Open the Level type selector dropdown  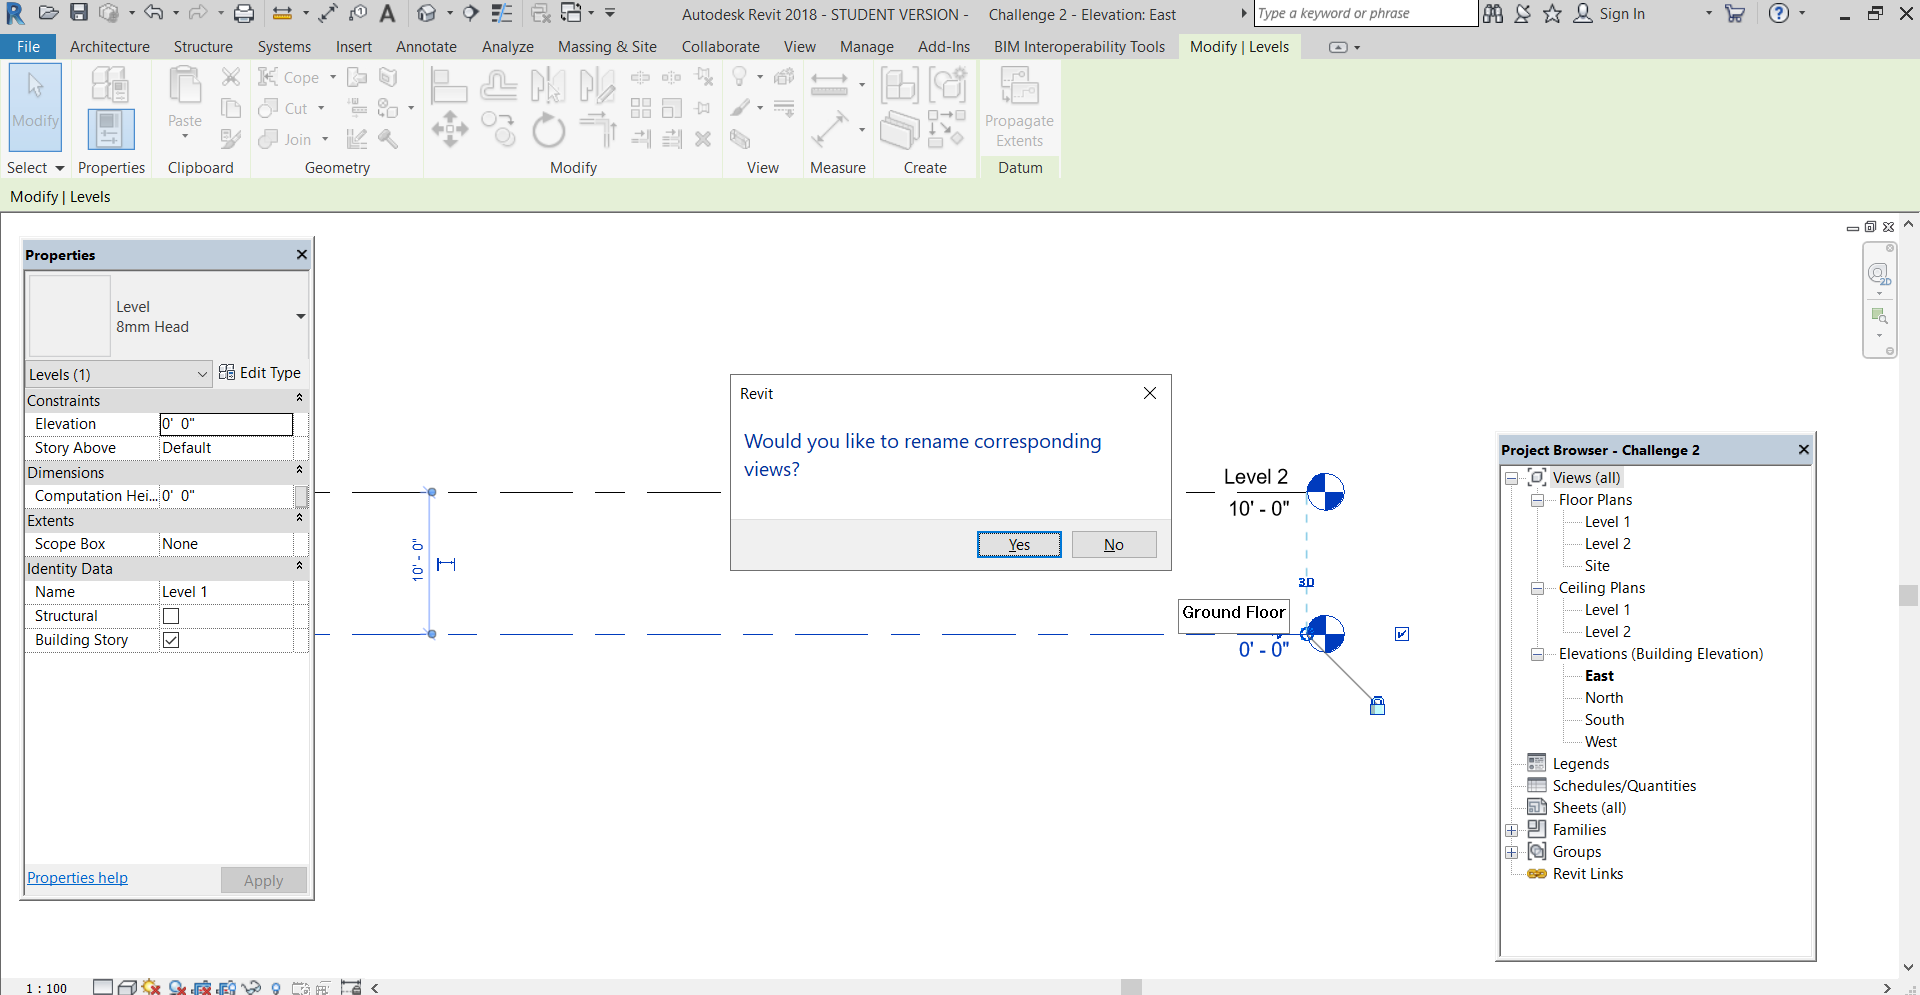click(x=300, y=317)
